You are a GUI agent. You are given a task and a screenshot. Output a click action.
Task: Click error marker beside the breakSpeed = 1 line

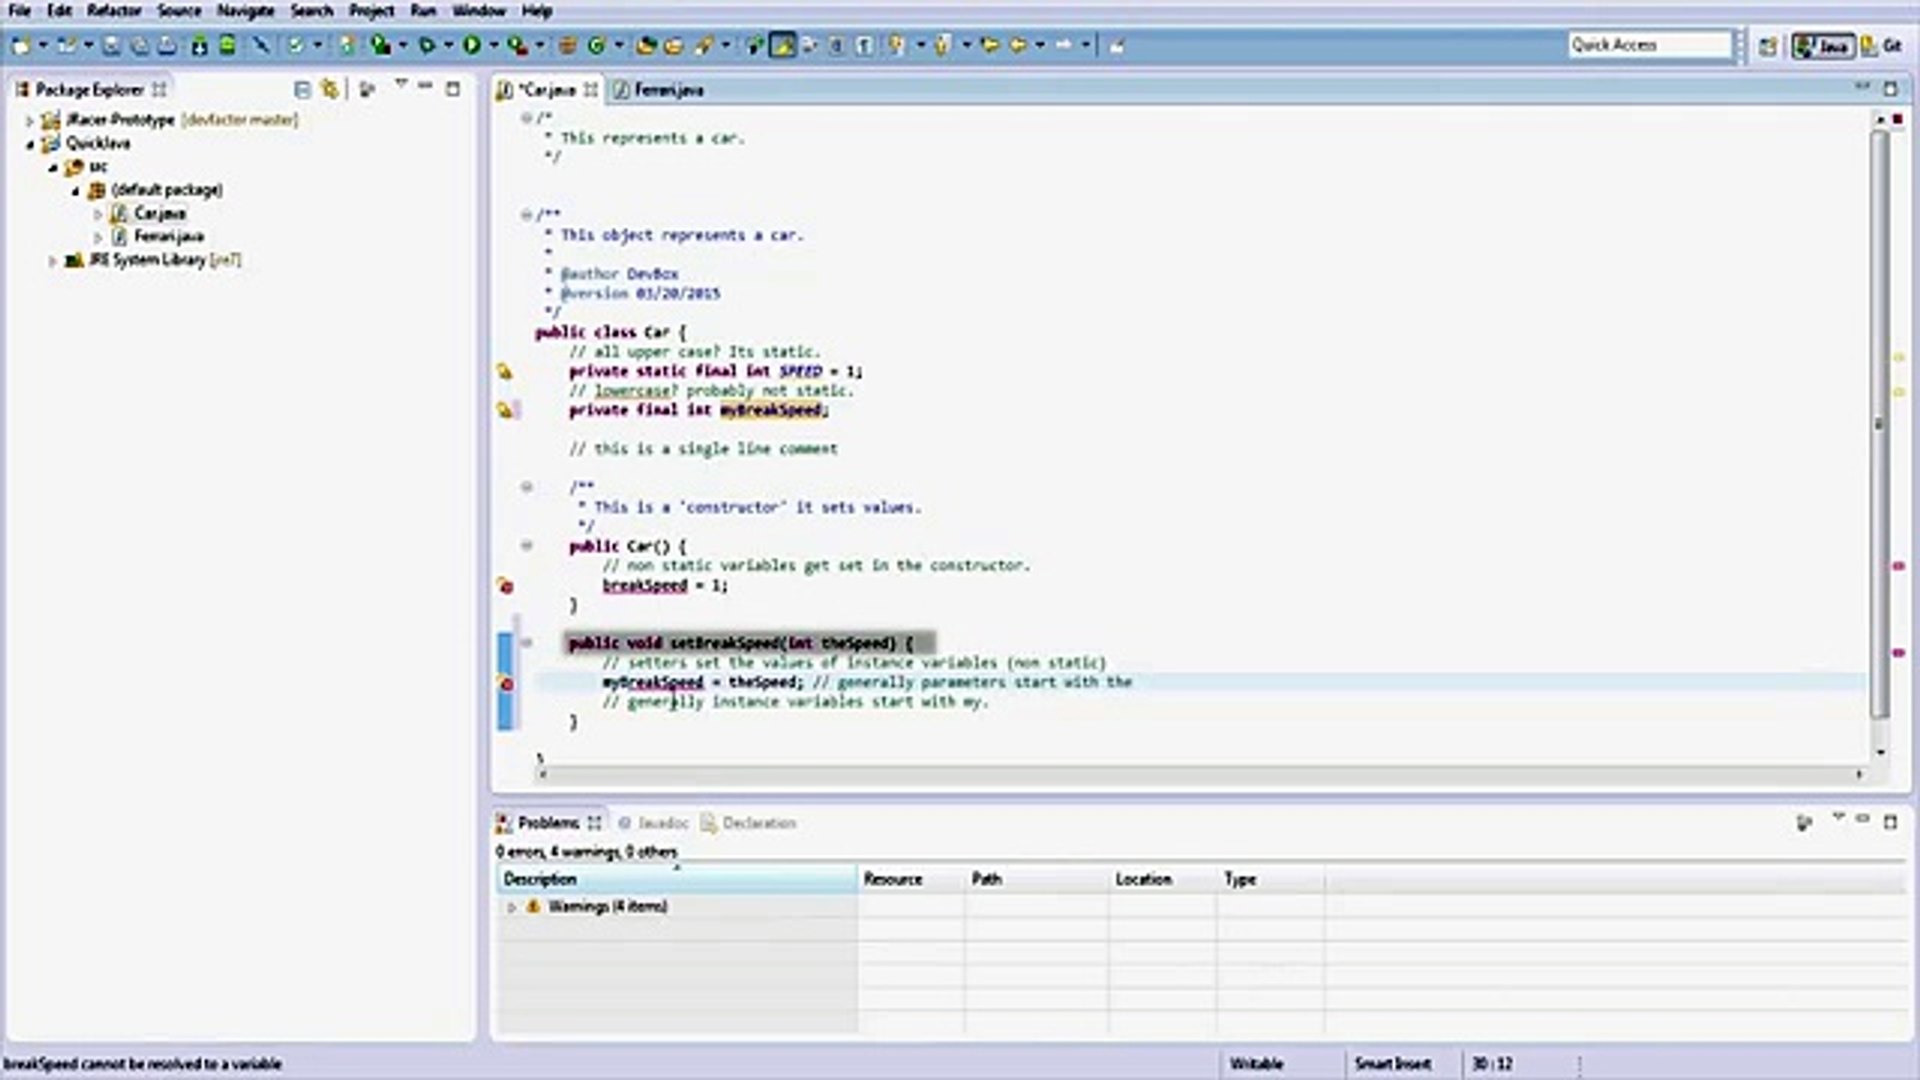point(506,587)
